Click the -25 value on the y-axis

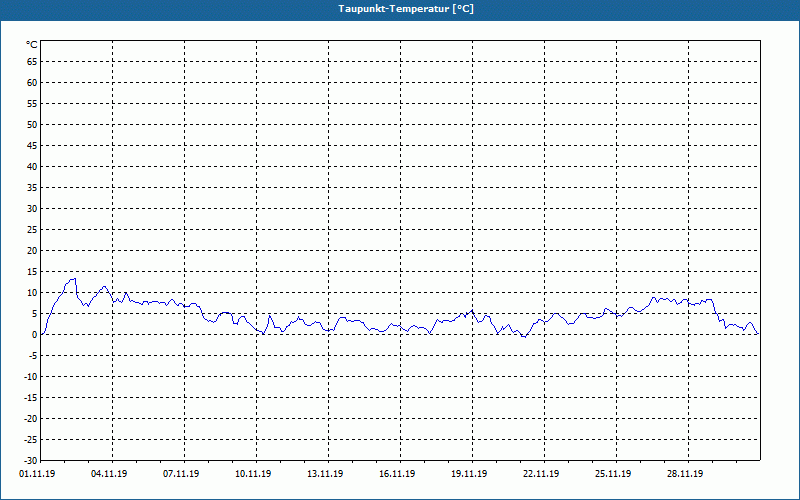31,440
